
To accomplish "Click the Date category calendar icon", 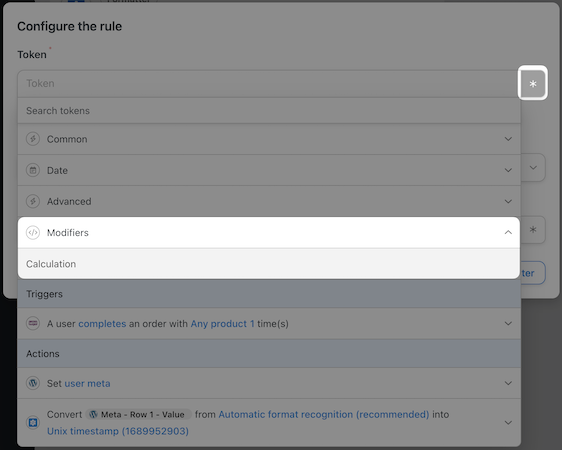I will (33, 170).
